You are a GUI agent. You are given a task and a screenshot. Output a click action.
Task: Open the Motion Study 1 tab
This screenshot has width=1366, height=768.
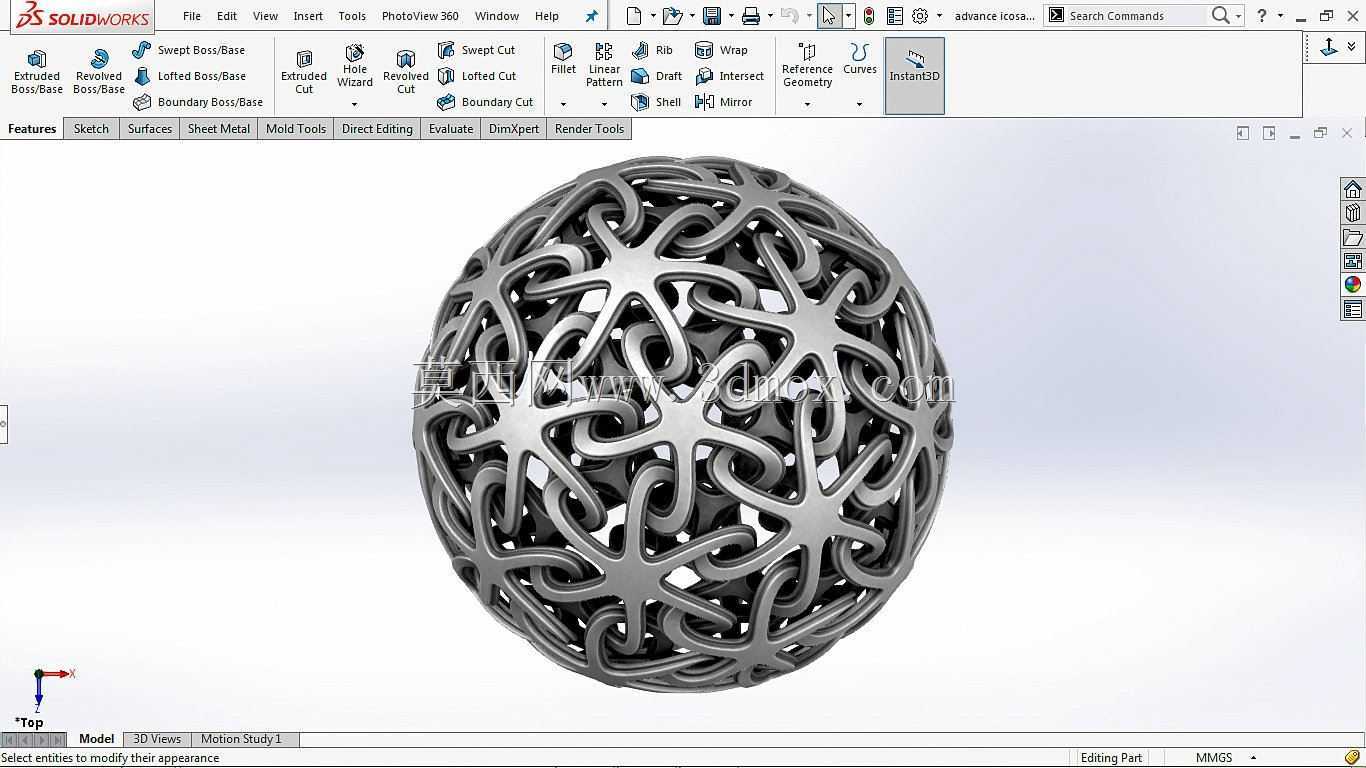coord(241,739)
